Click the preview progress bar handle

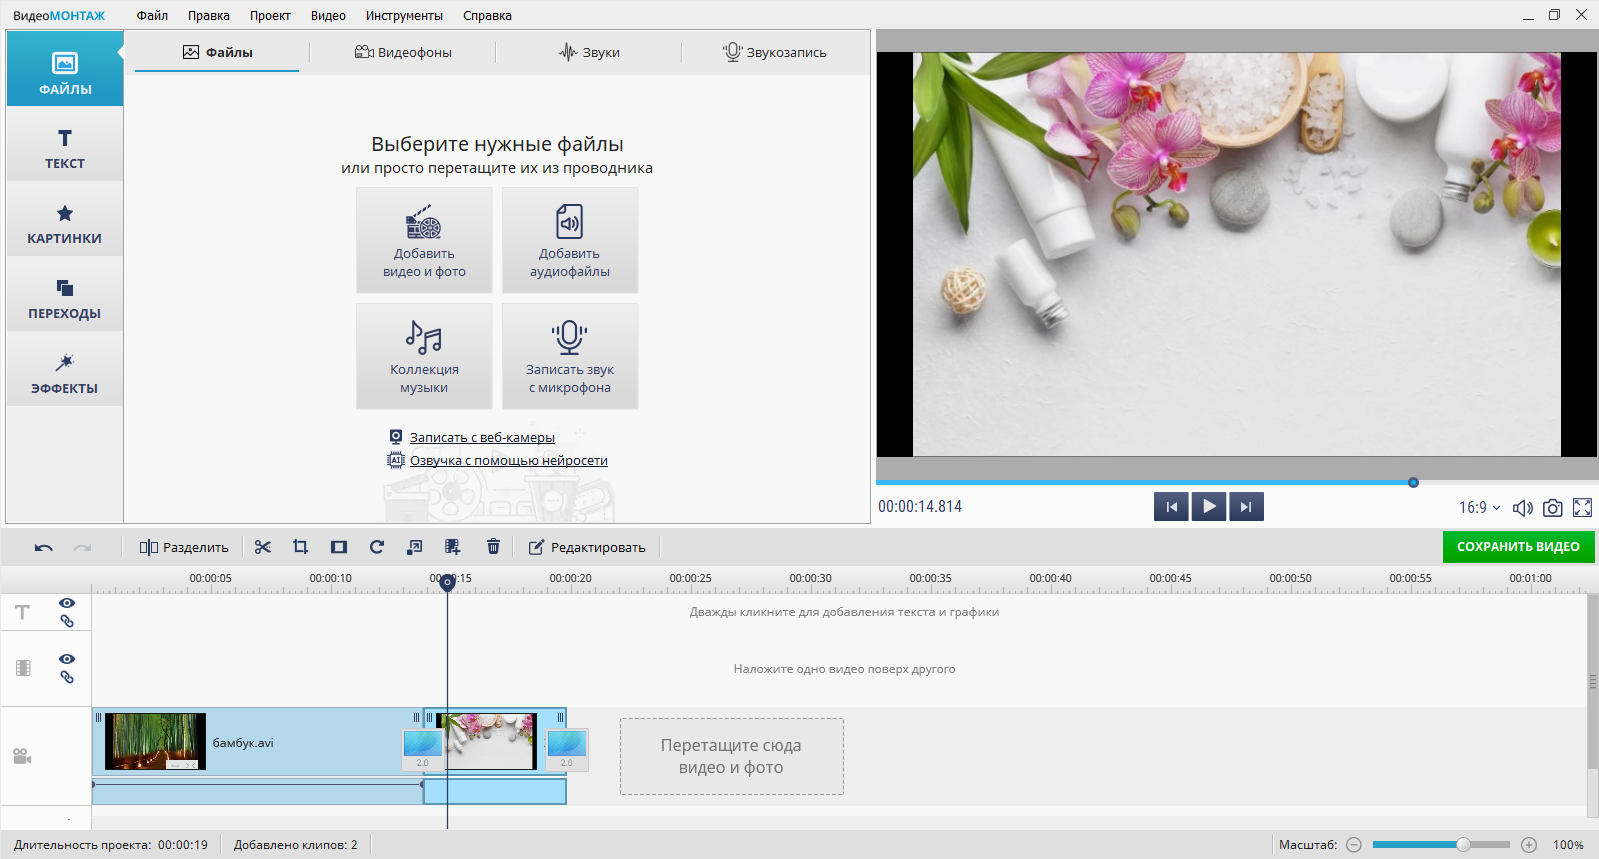click(x=1413, y=482)
